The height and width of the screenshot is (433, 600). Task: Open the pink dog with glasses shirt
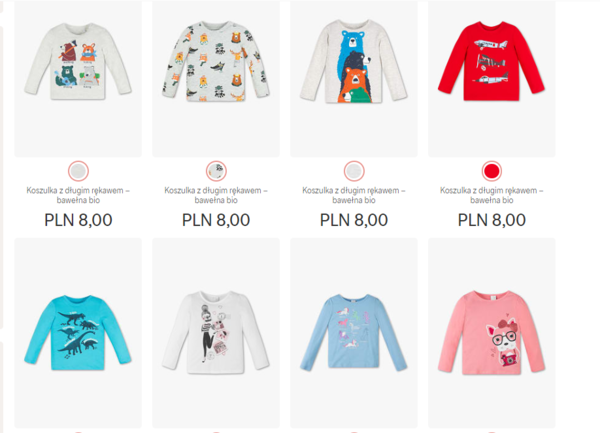[x=492, y=333]
